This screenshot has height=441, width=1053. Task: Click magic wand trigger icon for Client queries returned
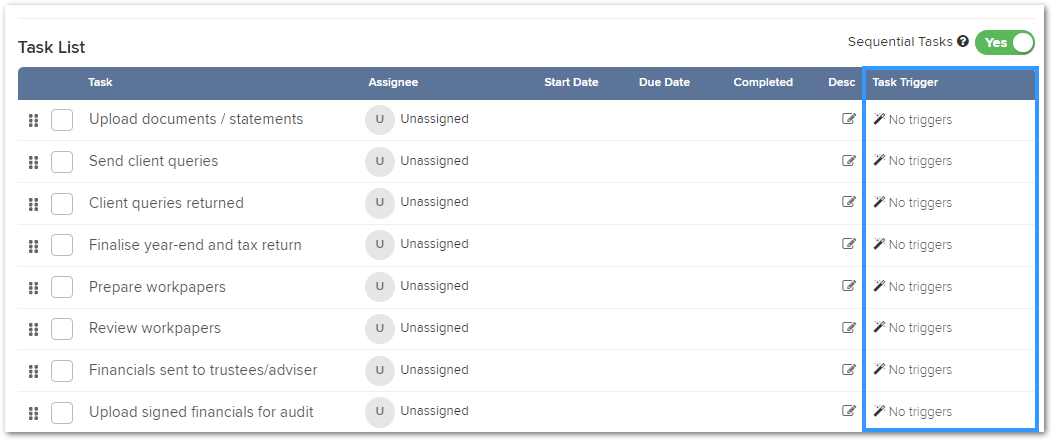(879, 201)
